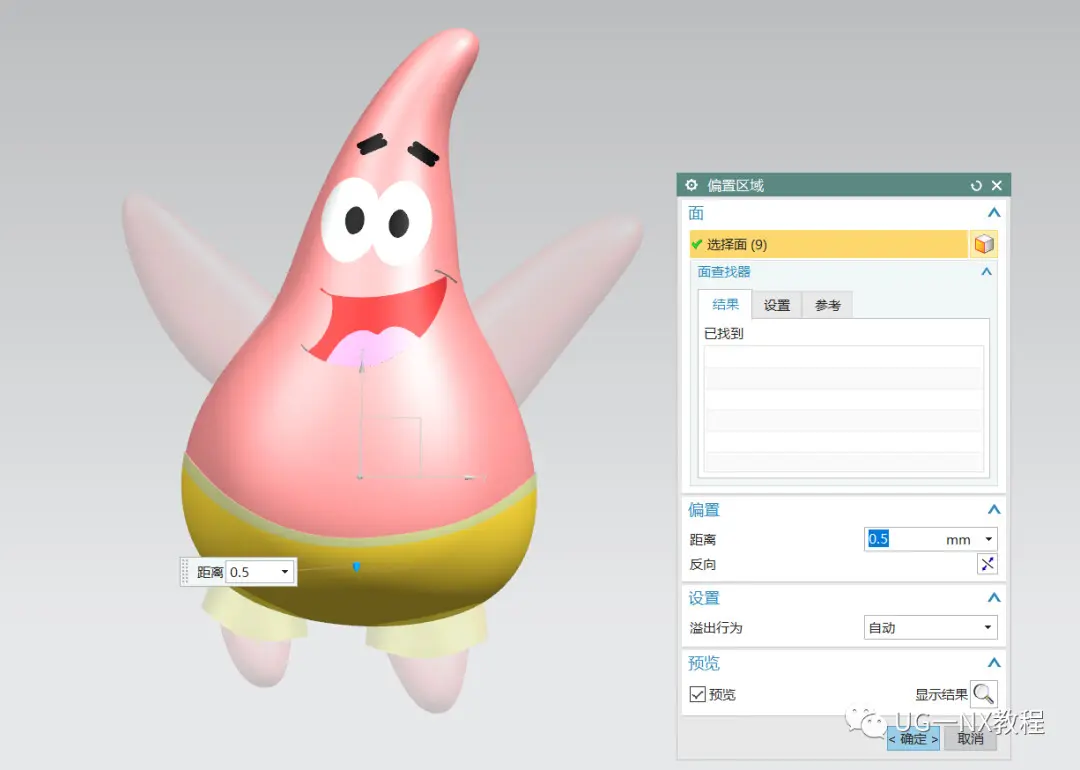Click the 显示结果 magnifier icon
Screen dimensions: 1080x770
click(x=984, y=694)
